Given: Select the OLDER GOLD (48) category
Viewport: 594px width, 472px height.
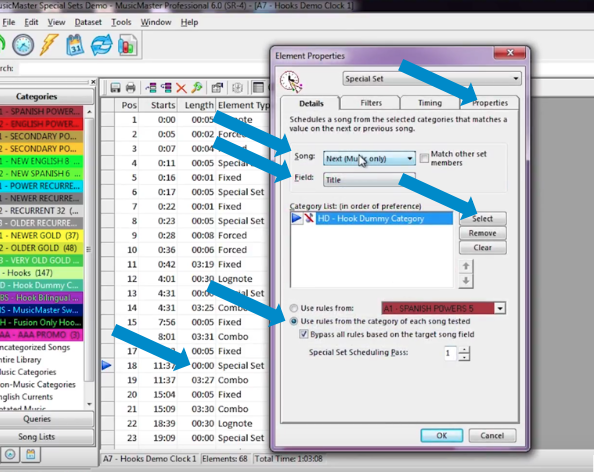Looking at the screenshot, I should 41,248.
